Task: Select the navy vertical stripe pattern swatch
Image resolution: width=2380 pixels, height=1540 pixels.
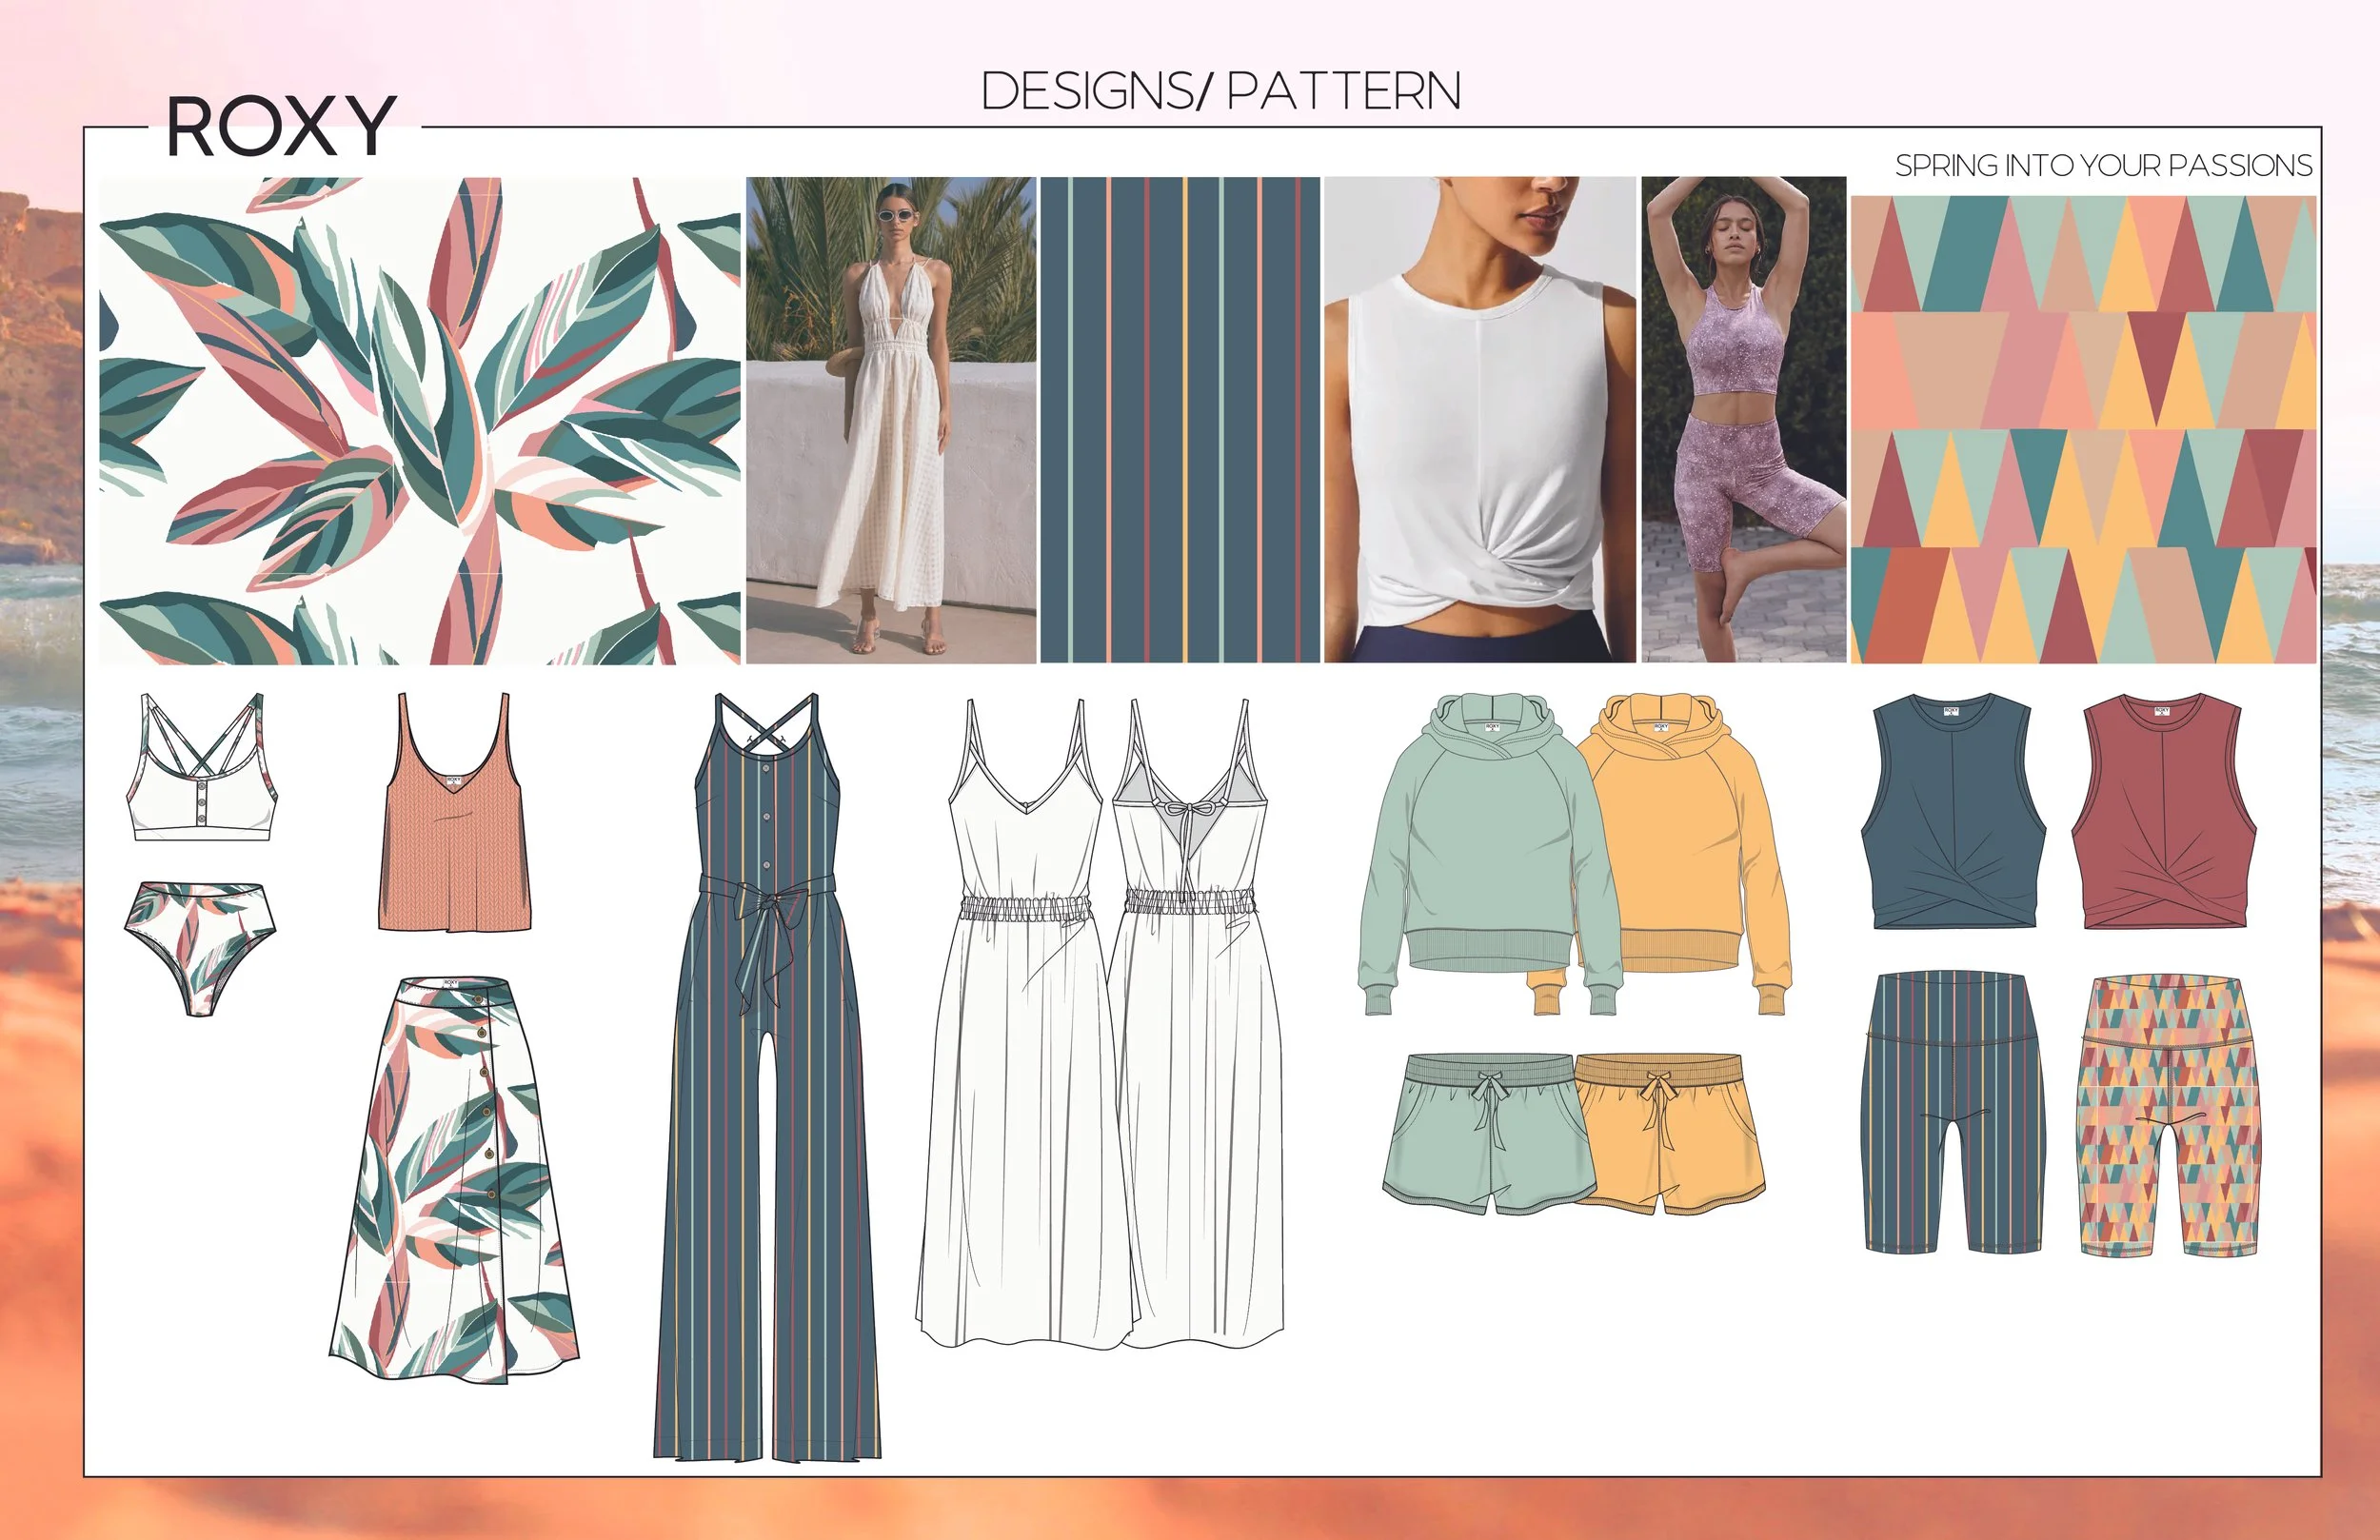Action: 1180,420
